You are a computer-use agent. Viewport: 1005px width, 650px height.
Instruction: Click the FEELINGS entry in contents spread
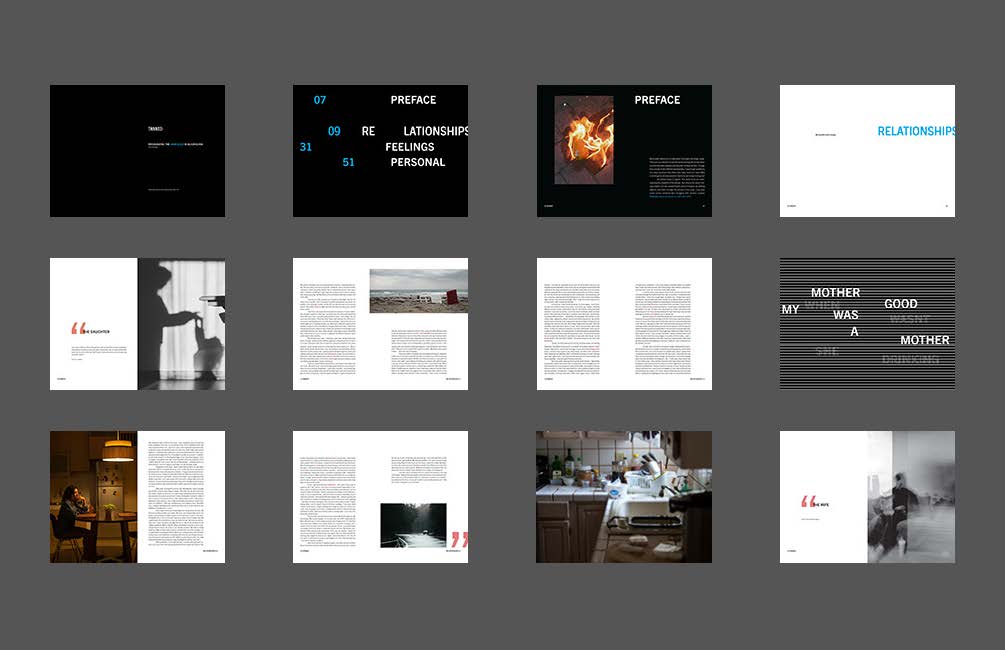point(410,147)
